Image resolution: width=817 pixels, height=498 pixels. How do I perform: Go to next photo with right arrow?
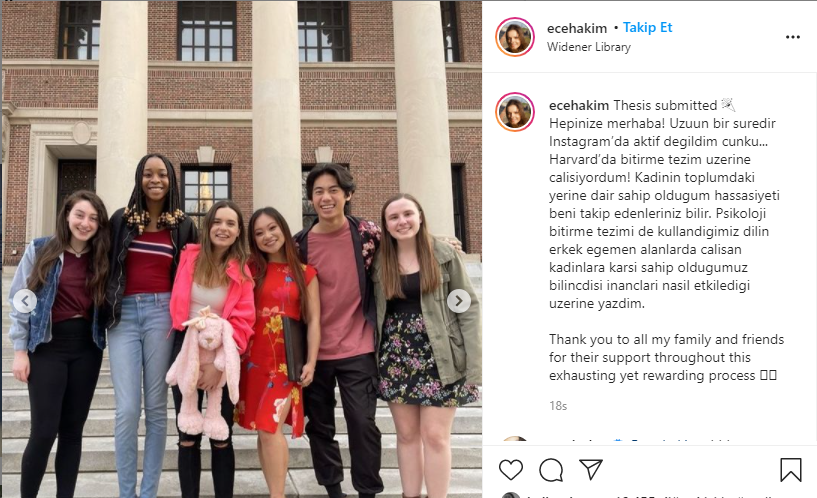click(x=459, y=301)
